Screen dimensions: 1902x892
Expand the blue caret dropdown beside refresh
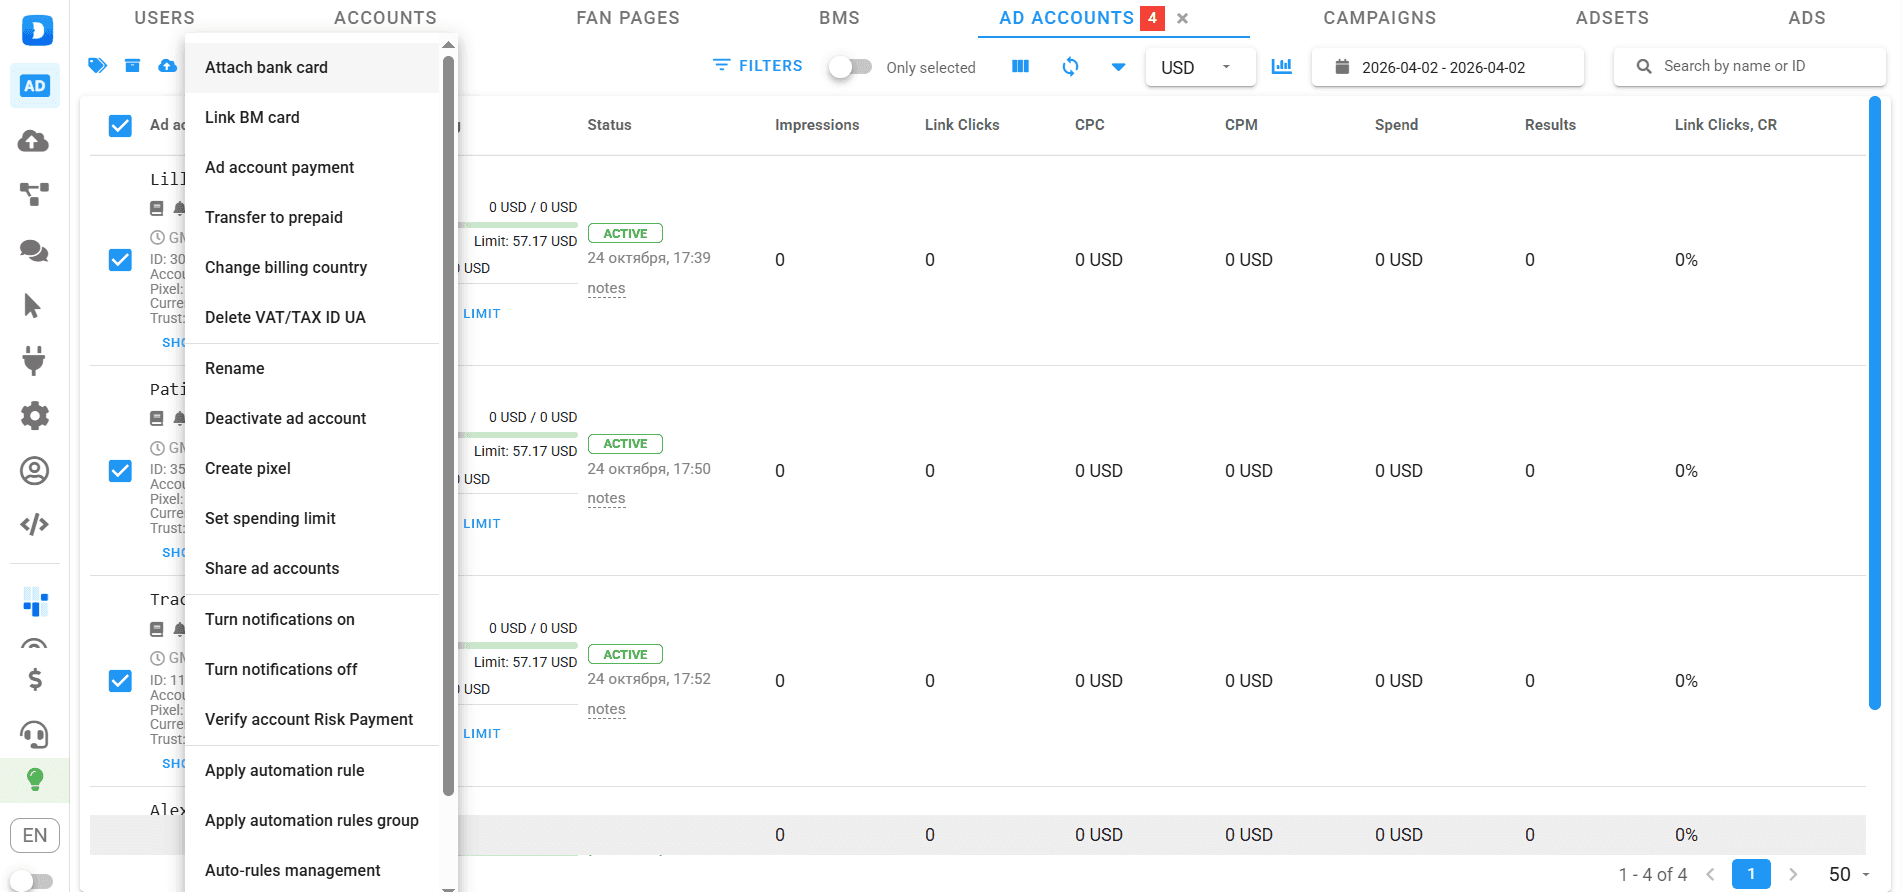coord(1118,67)
